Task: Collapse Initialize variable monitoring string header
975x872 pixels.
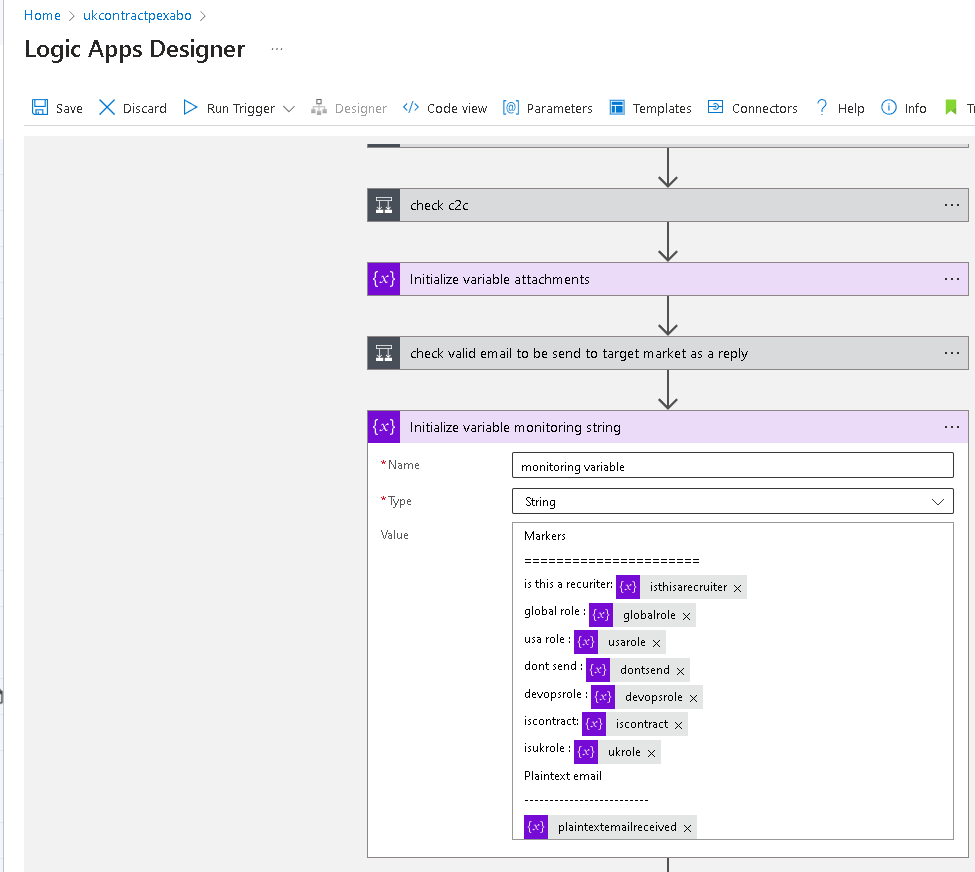Action: 668,427
